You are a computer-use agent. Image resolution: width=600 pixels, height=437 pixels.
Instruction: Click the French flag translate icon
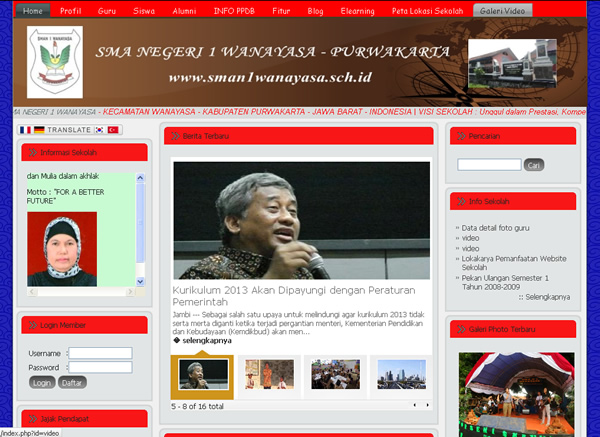pos(25,130)
